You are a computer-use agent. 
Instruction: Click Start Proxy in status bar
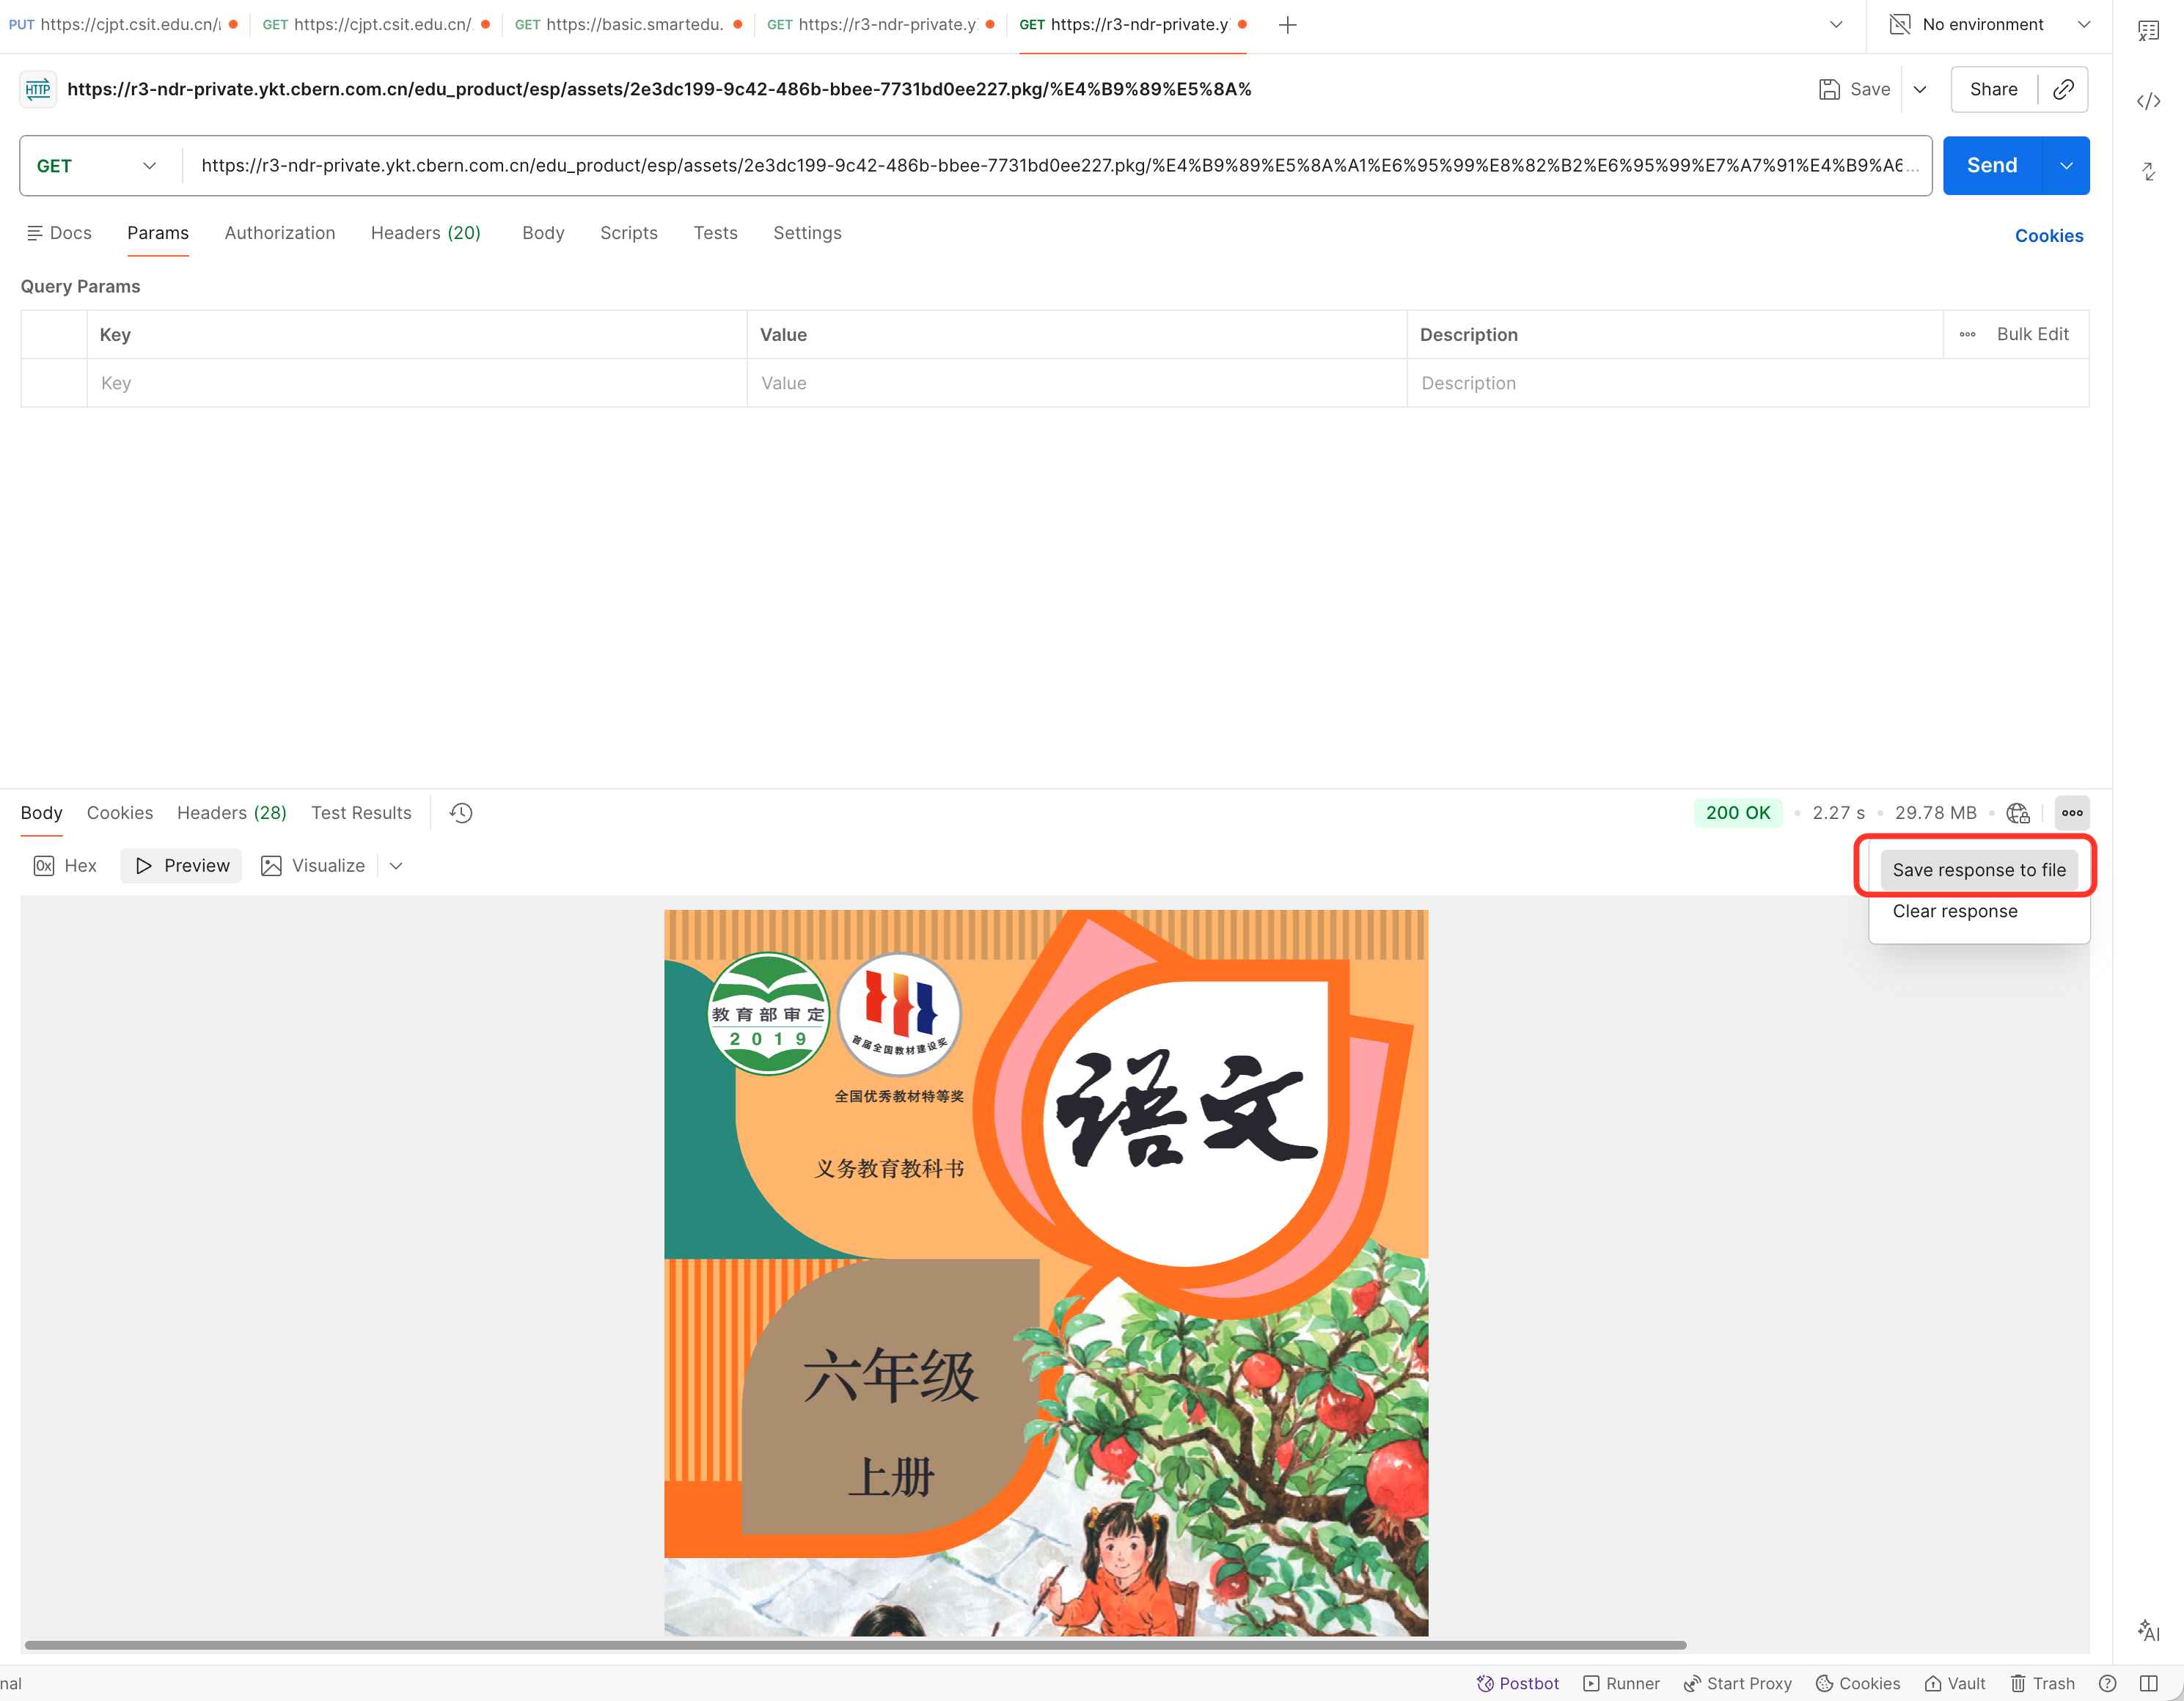1738,1684
